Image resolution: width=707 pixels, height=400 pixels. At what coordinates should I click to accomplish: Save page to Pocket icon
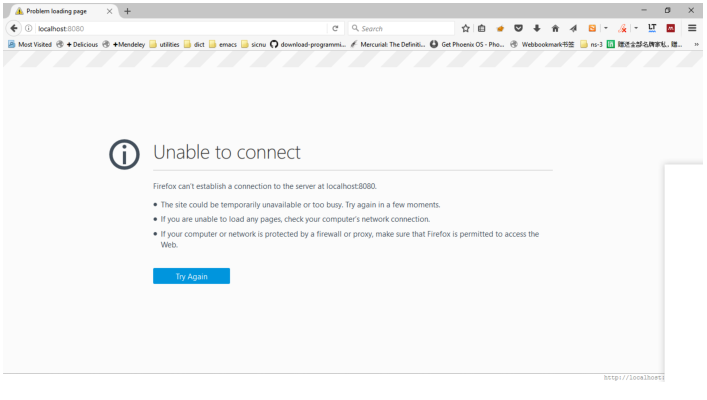[519, 28]
